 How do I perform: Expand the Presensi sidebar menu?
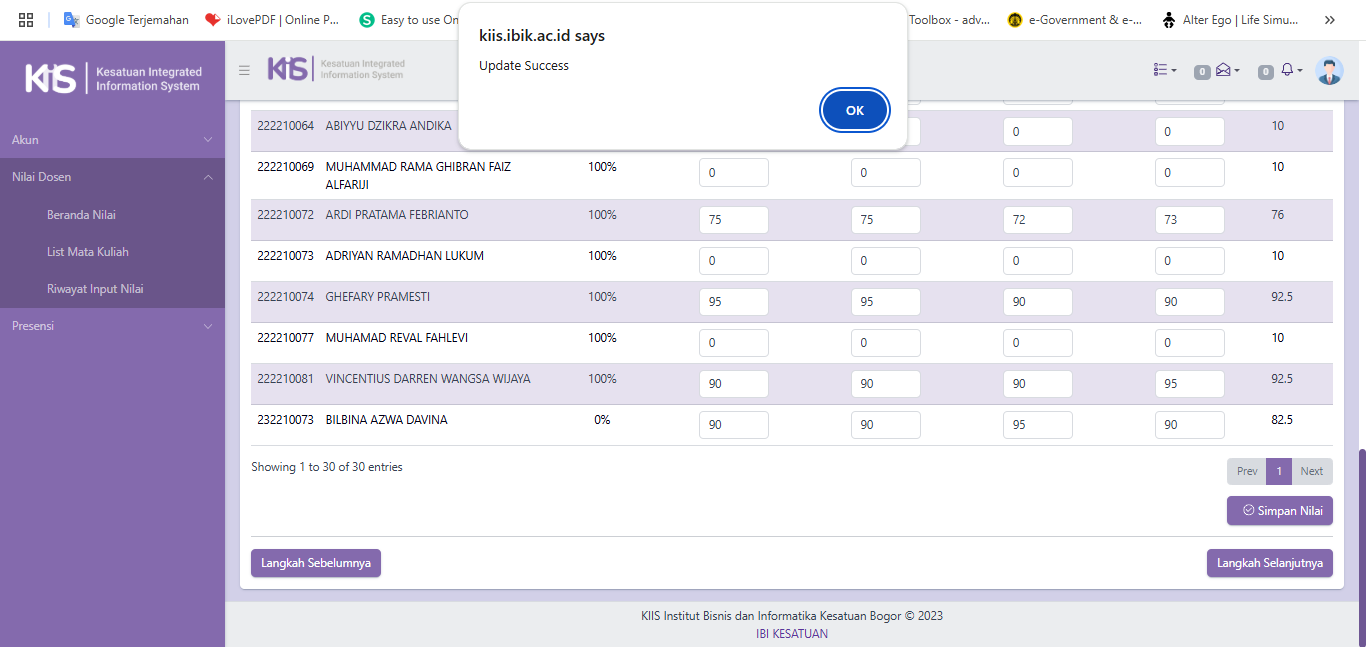pos(112,326)
